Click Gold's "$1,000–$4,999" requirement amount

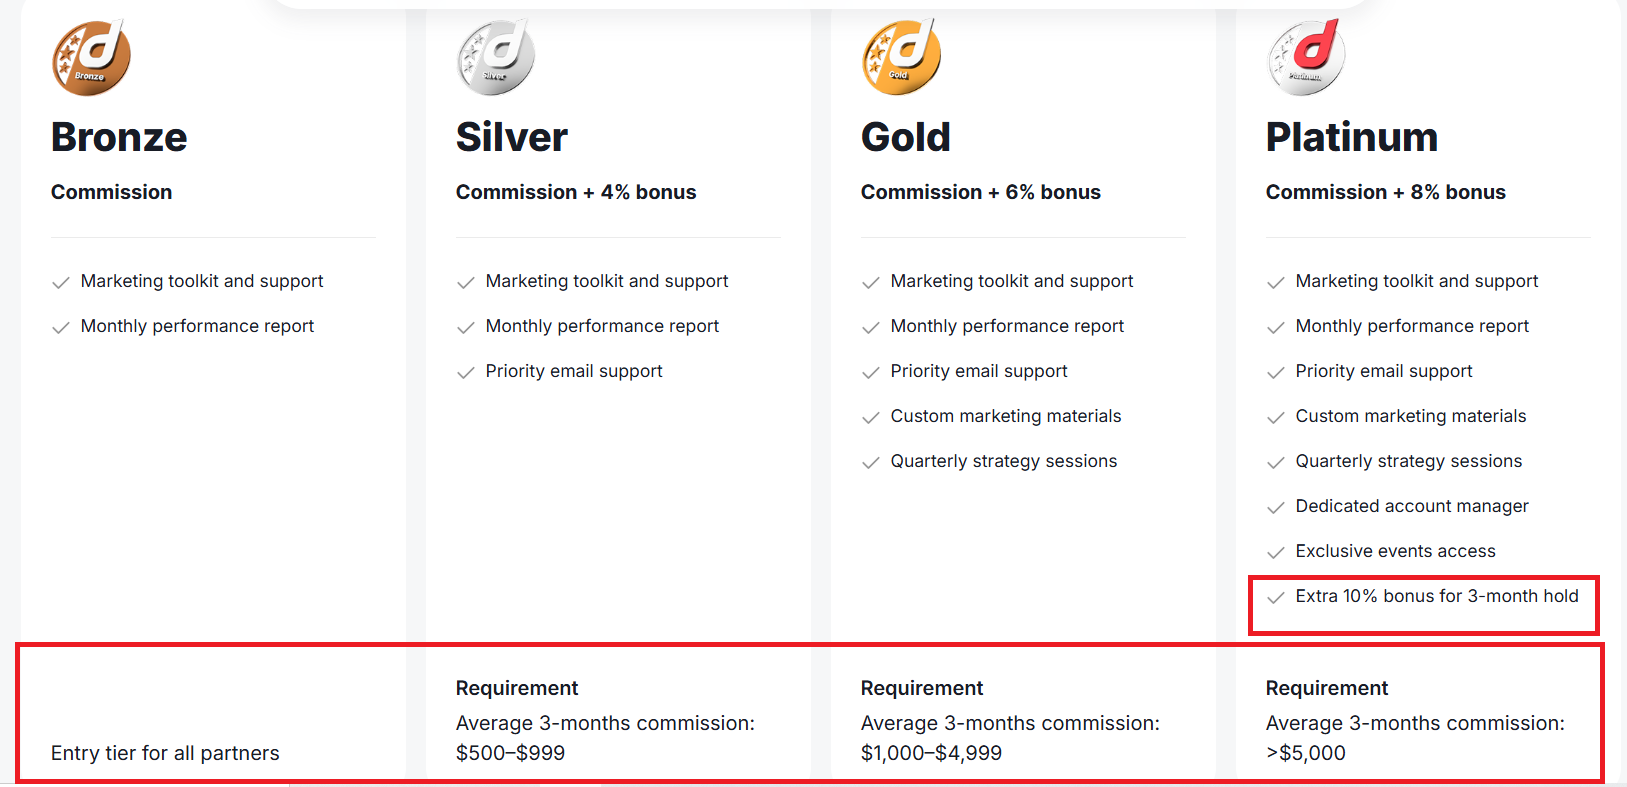coord(931,753)
